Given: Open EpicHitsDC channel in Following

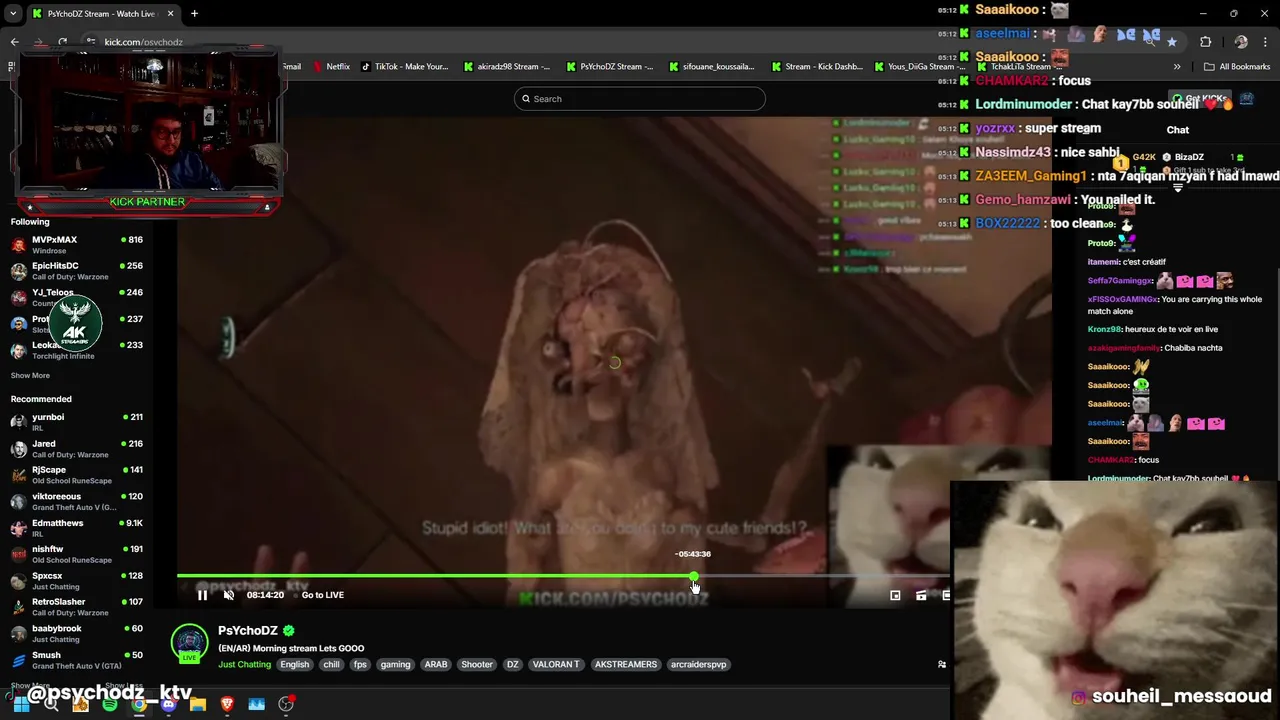Looking at the screenshot, I should (77, 270).
